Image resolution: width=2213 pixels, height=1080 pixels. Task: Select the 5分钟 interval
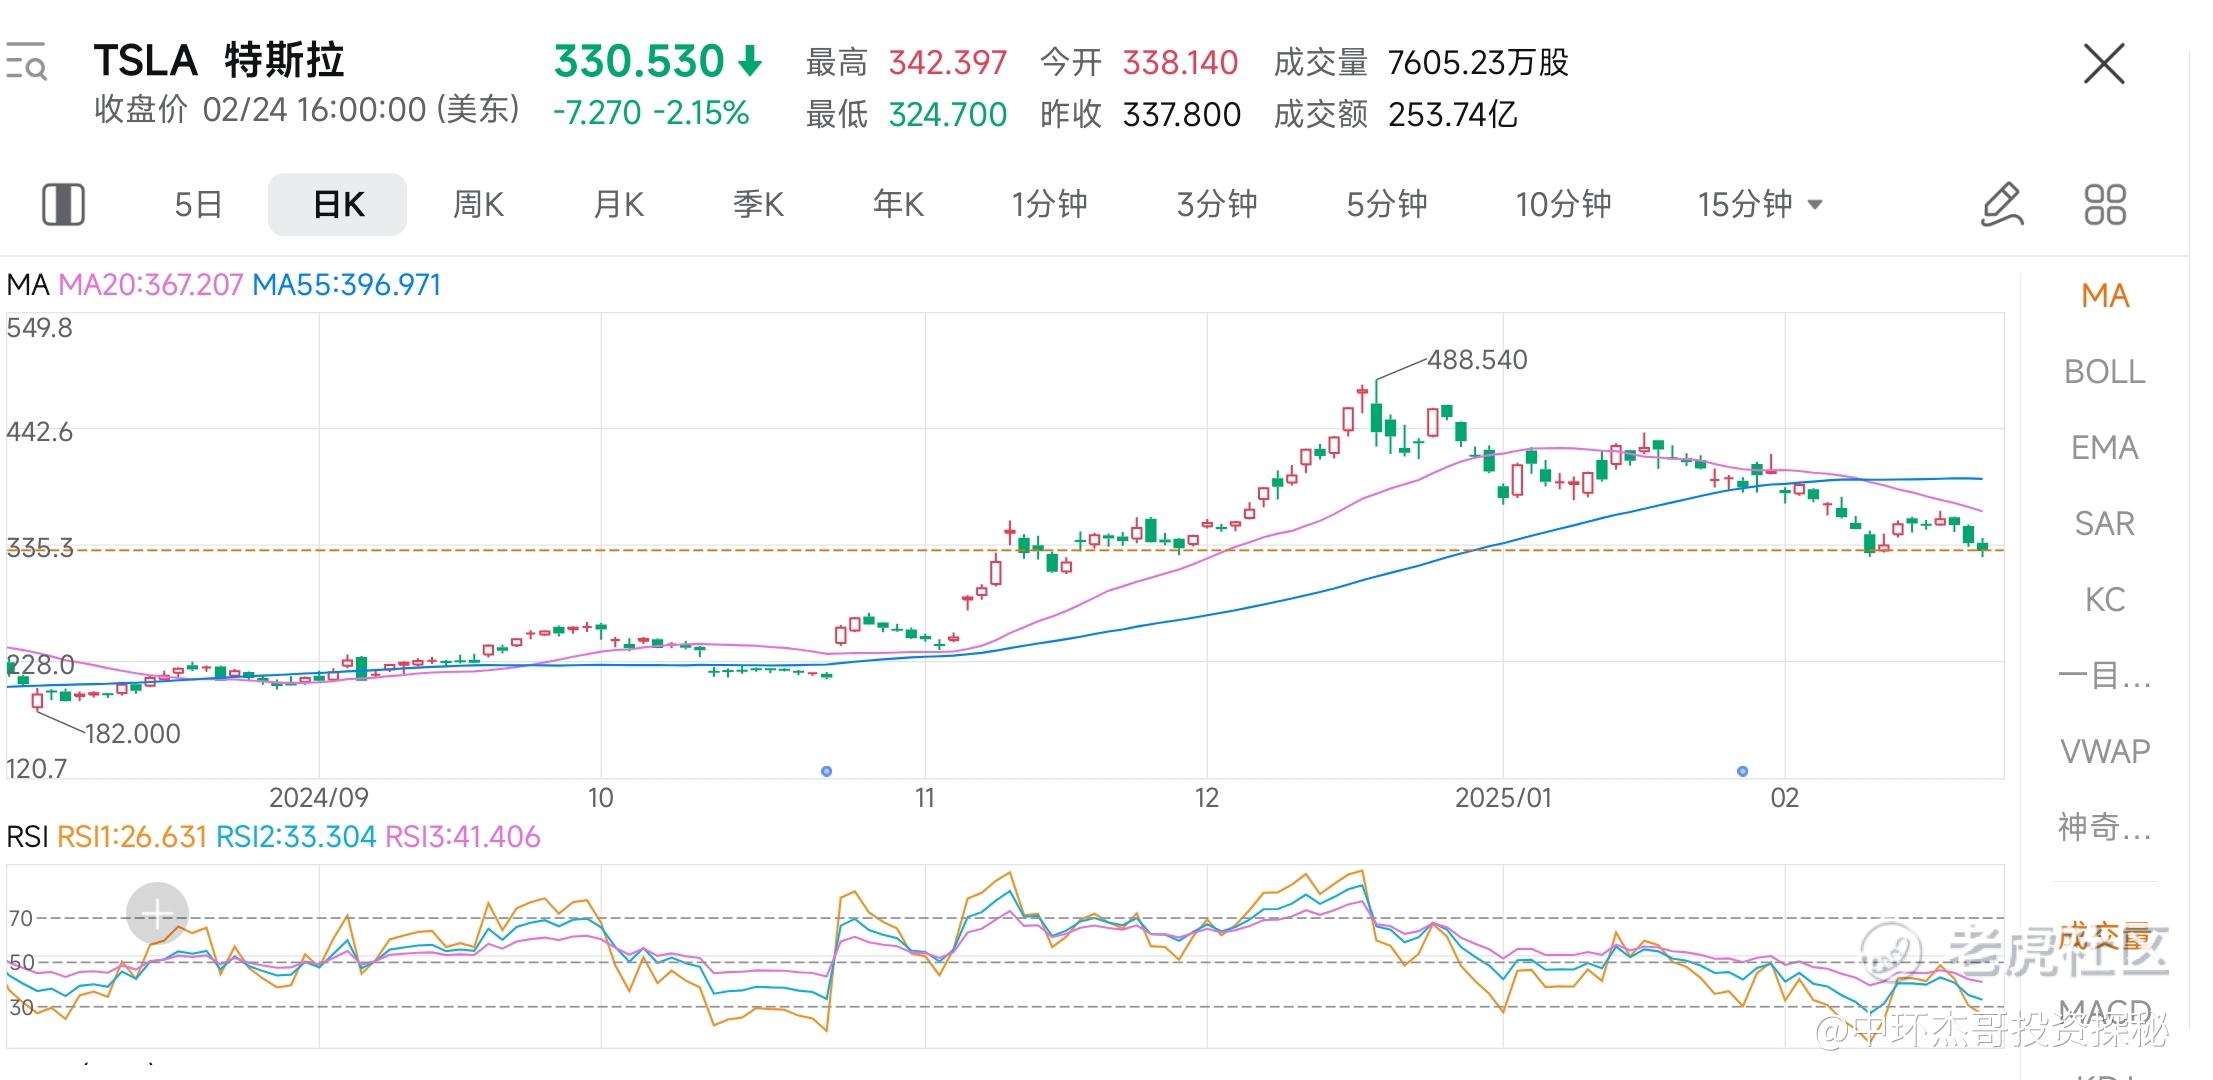coord(1387,205)
